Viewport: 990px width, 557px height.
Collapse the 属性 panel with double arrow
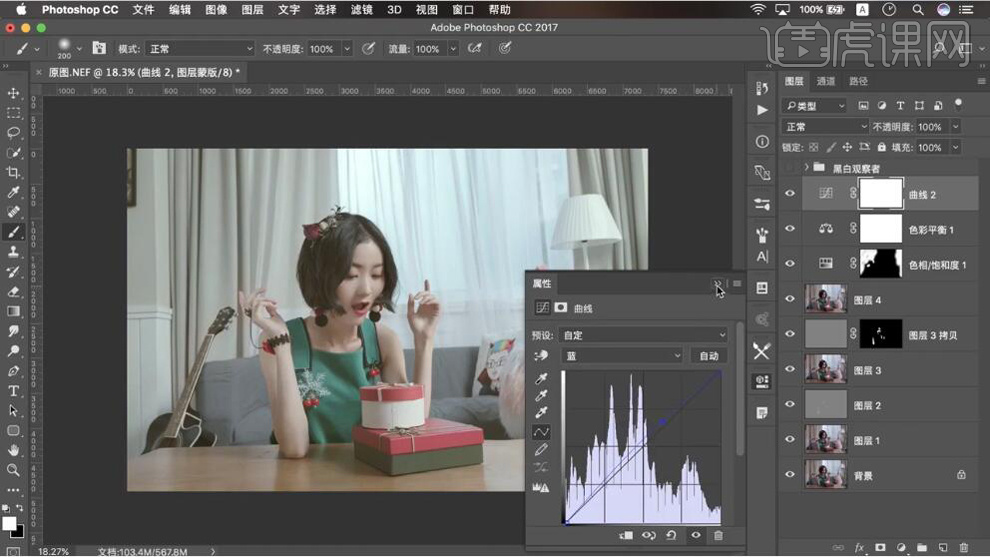(717, 284)
